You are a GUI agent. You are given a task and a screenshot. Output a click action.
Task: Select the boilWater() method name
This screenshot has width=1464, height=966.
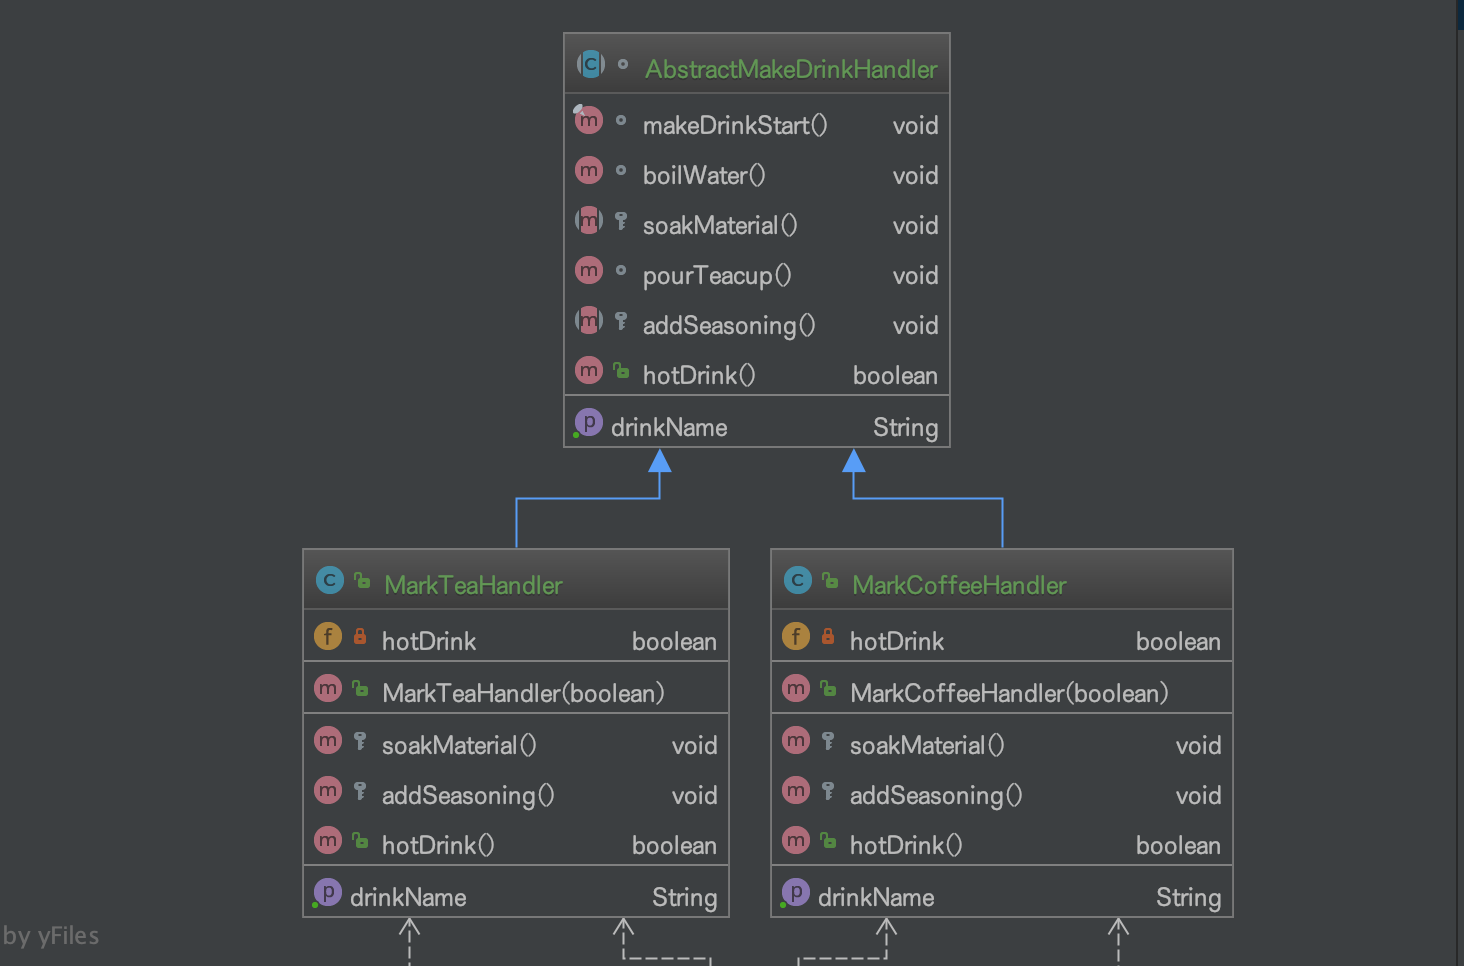(704, 175)
